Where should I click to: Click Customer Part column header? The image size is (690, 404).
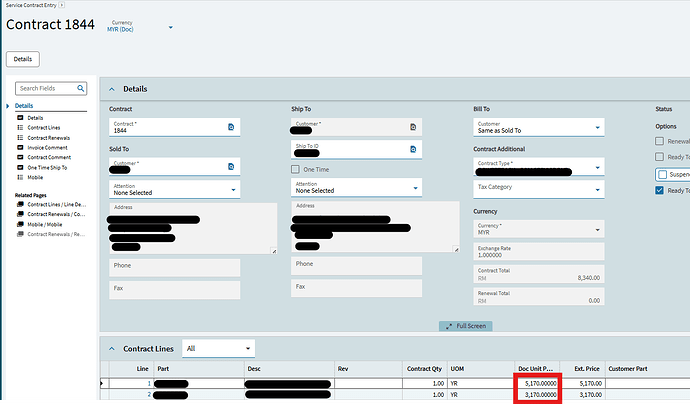point(628,369)
